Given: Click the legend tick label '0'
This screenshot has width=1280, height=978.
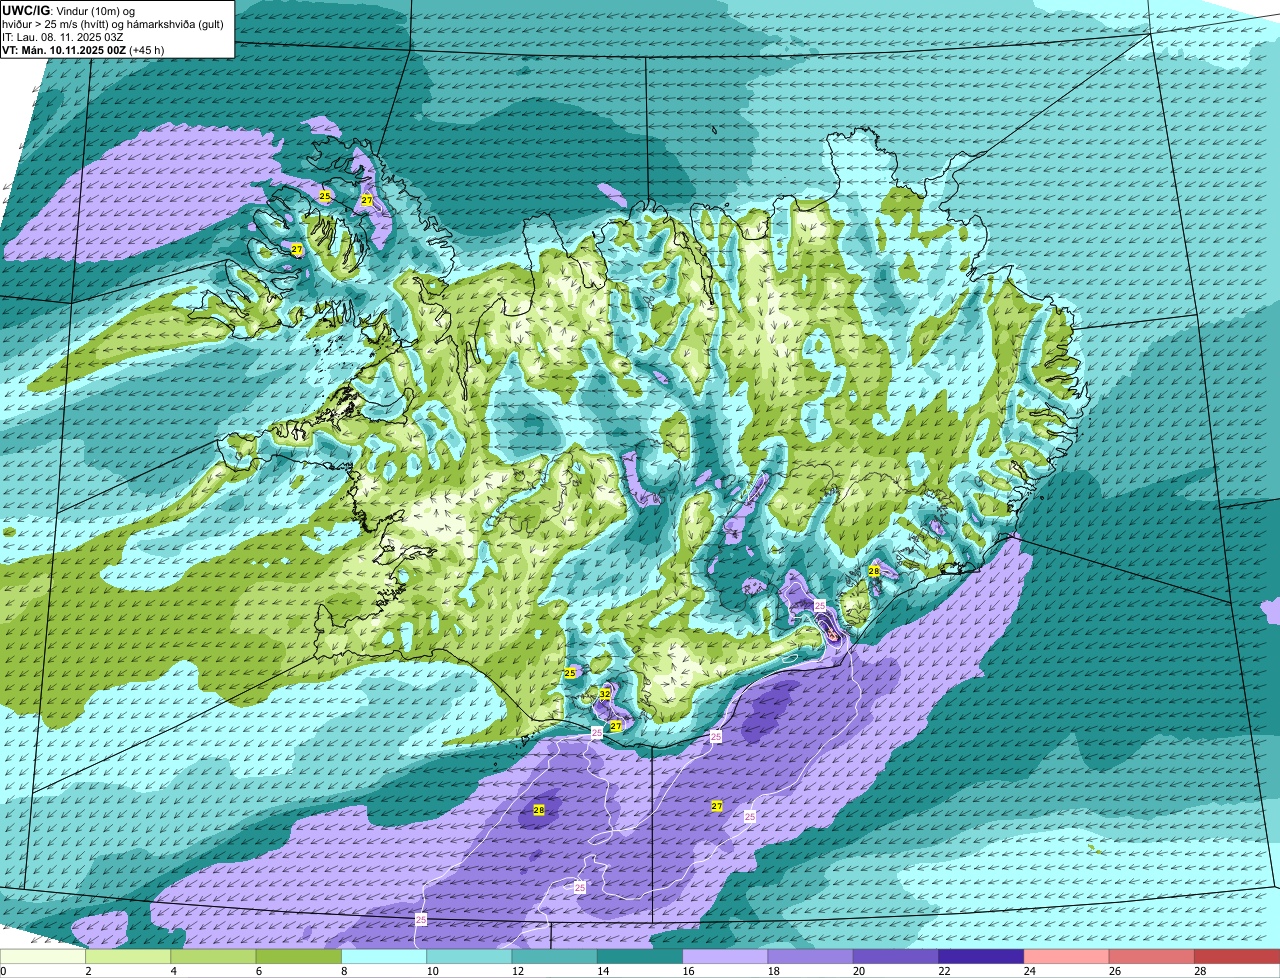Looking at the screenshot, I should [3, 971].
